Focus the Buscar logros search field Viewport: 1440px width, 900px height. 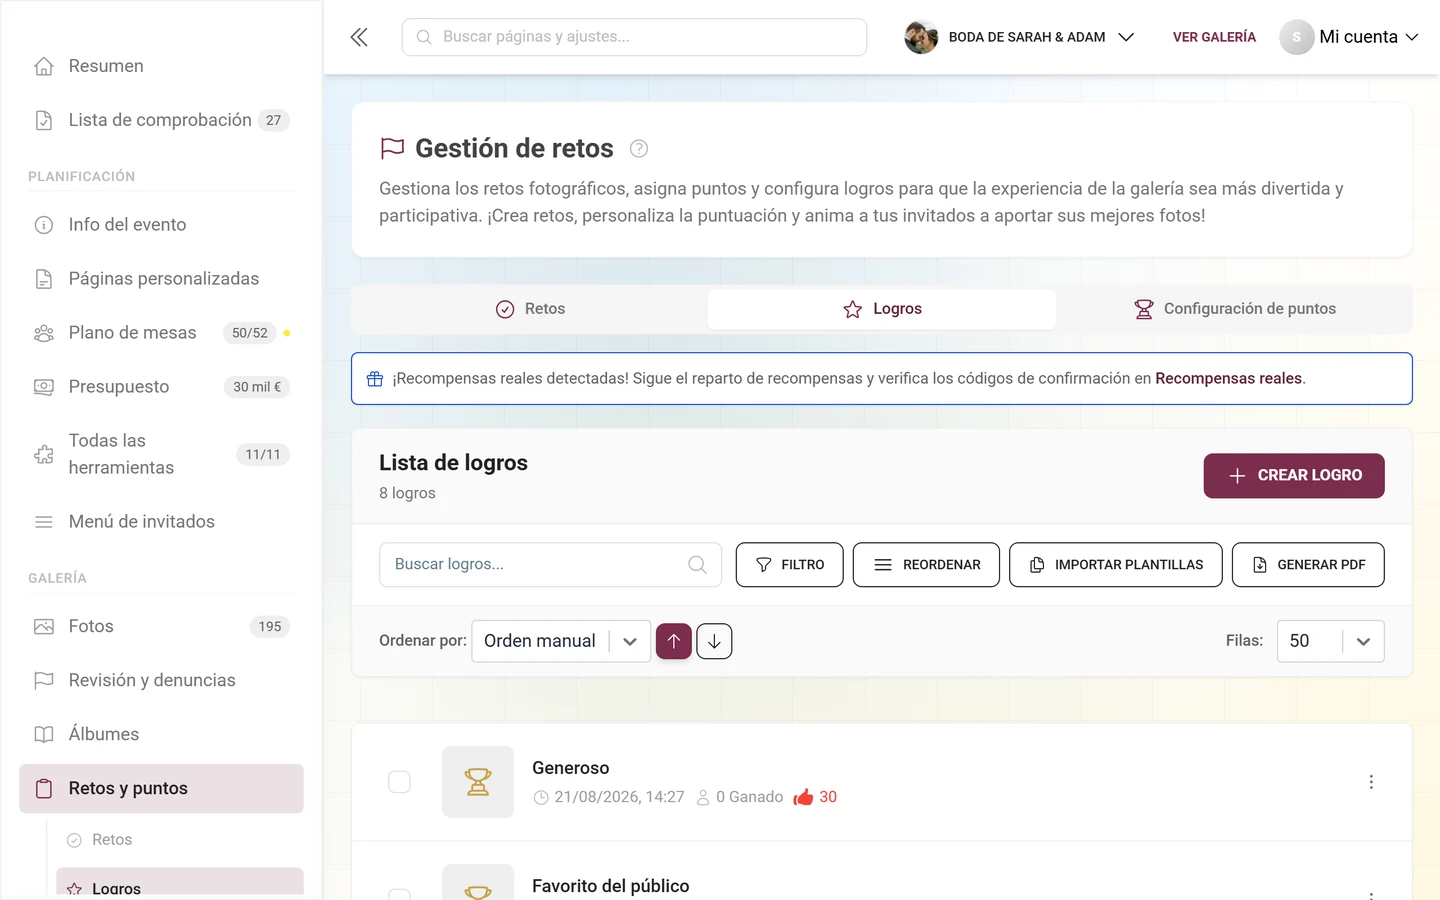point(550,565)
